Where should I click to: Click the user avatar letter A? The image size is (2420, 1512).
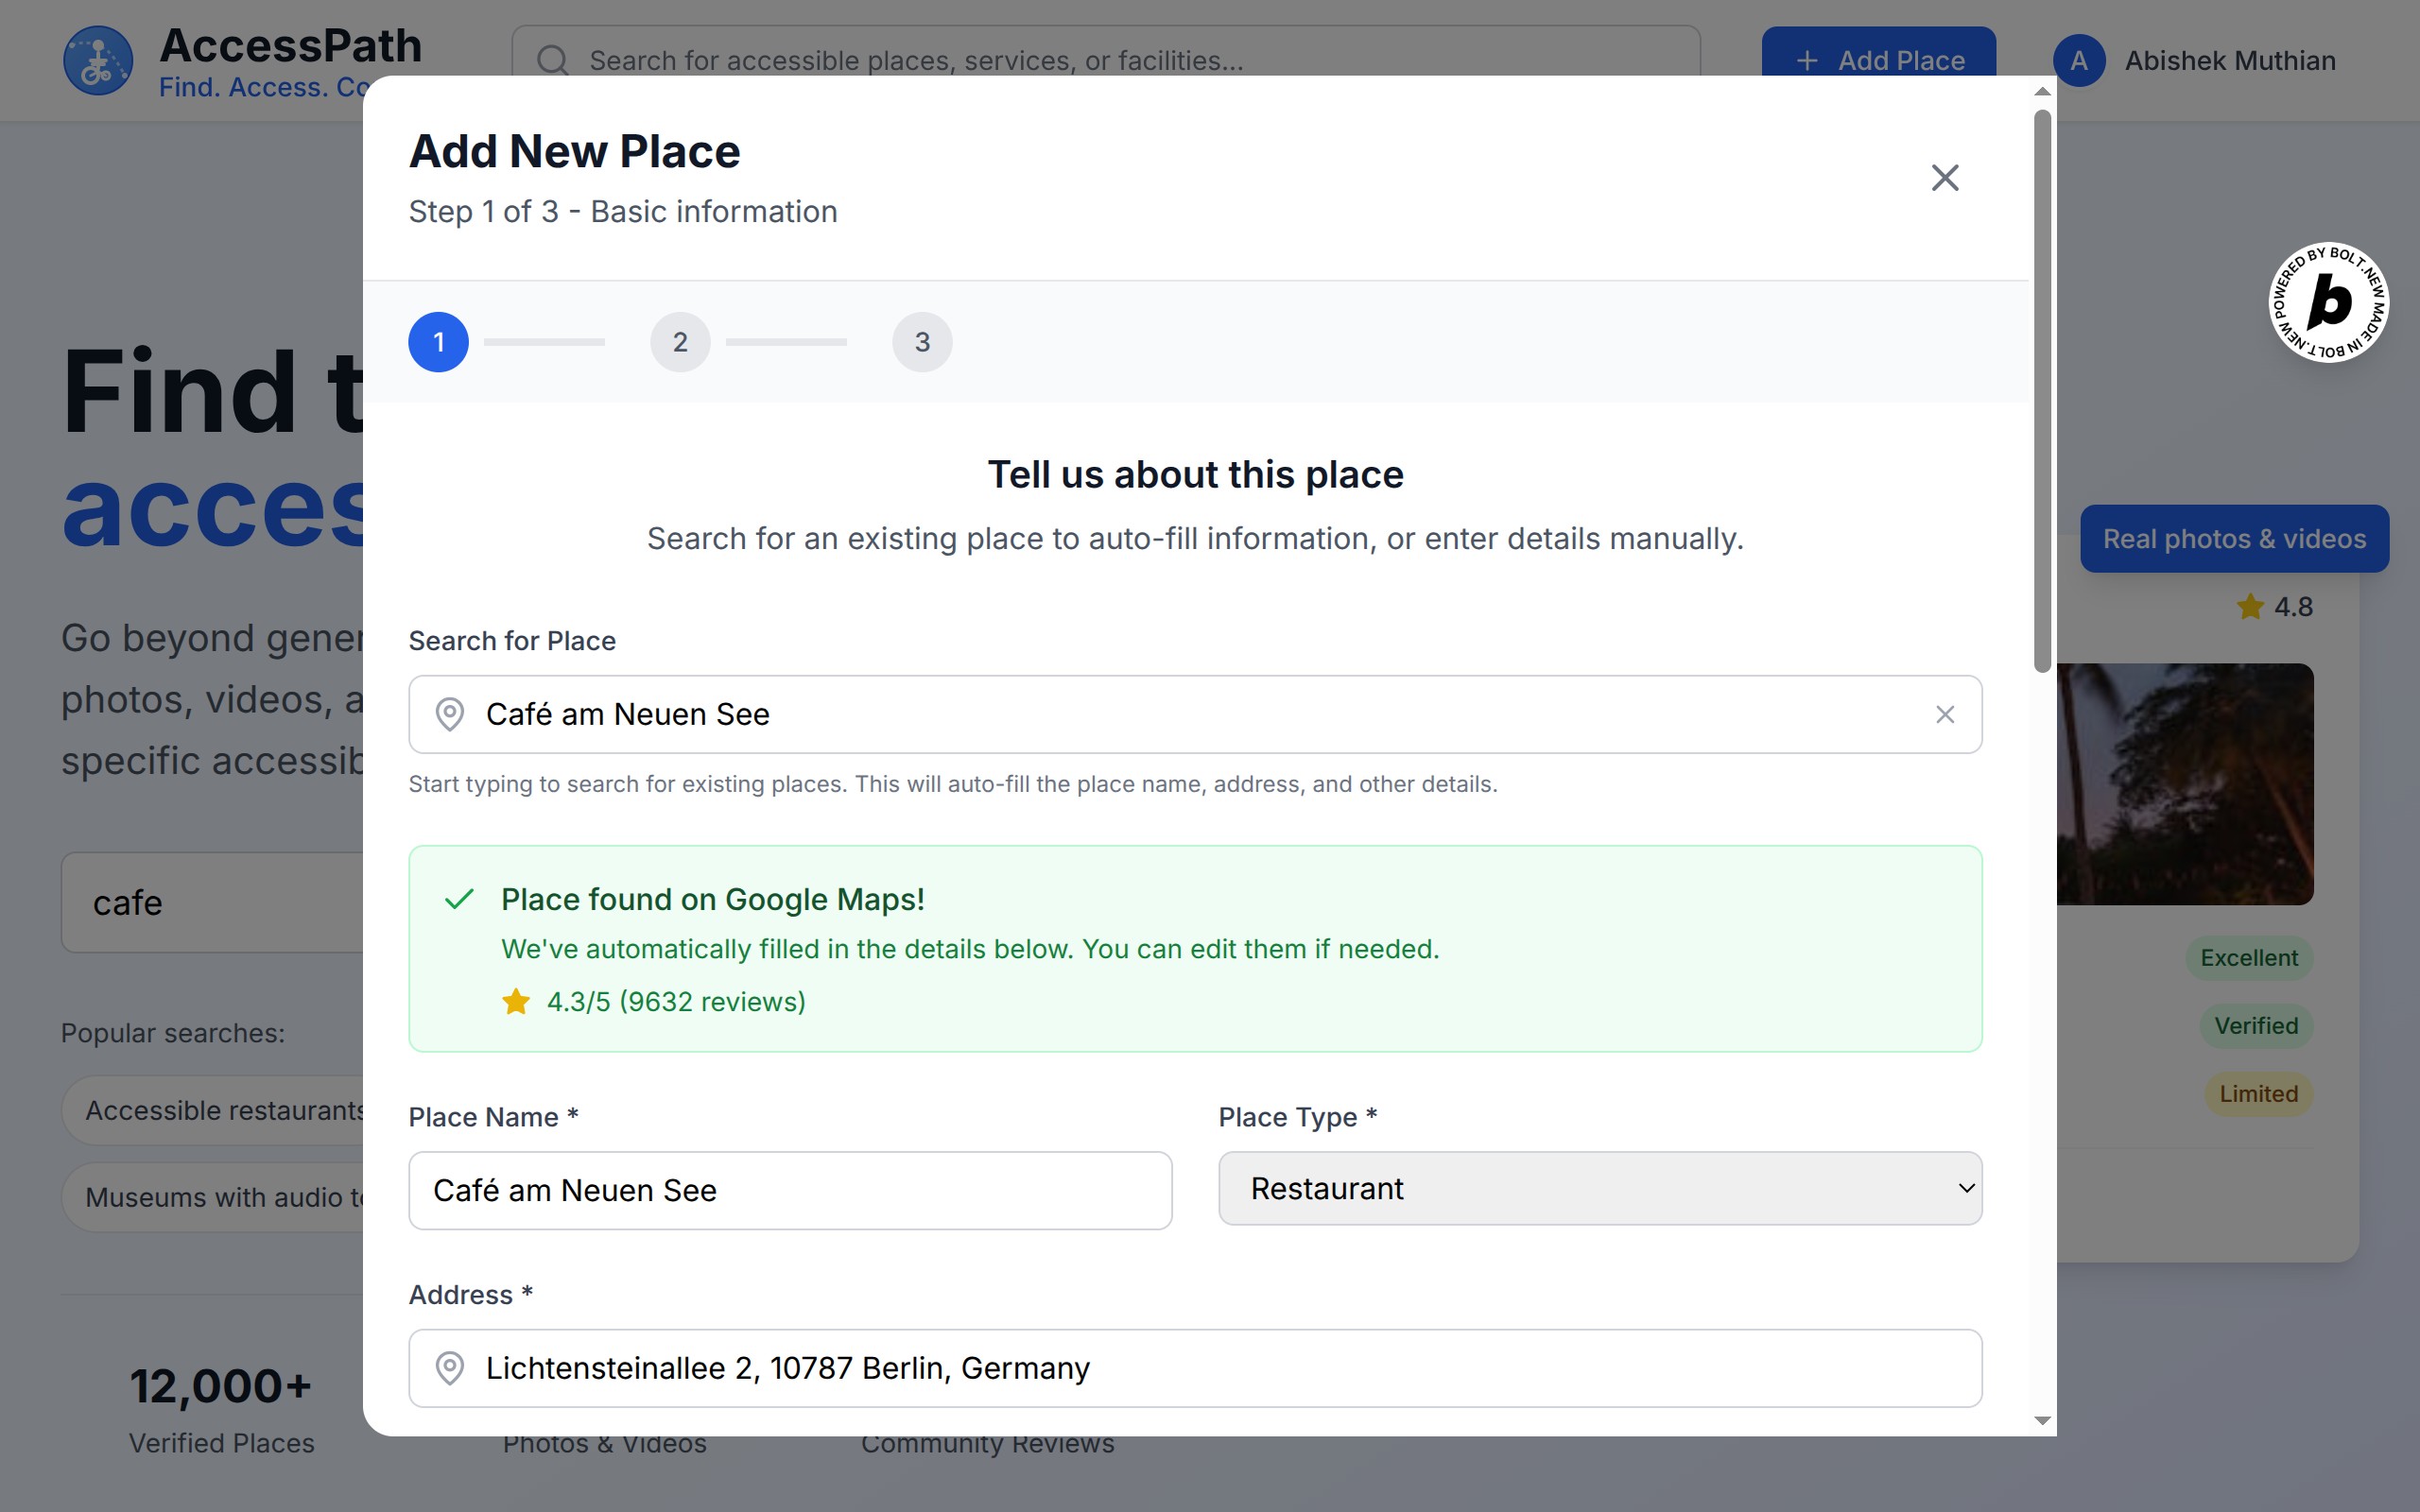tap(2078, 61)
